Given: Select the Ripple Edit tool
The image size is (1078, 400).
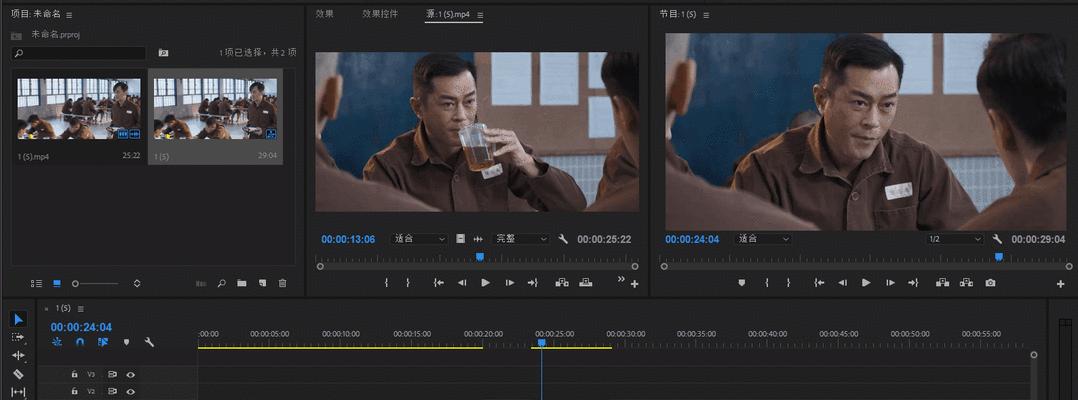Looking at the screenshot, I should coord(19,355).
